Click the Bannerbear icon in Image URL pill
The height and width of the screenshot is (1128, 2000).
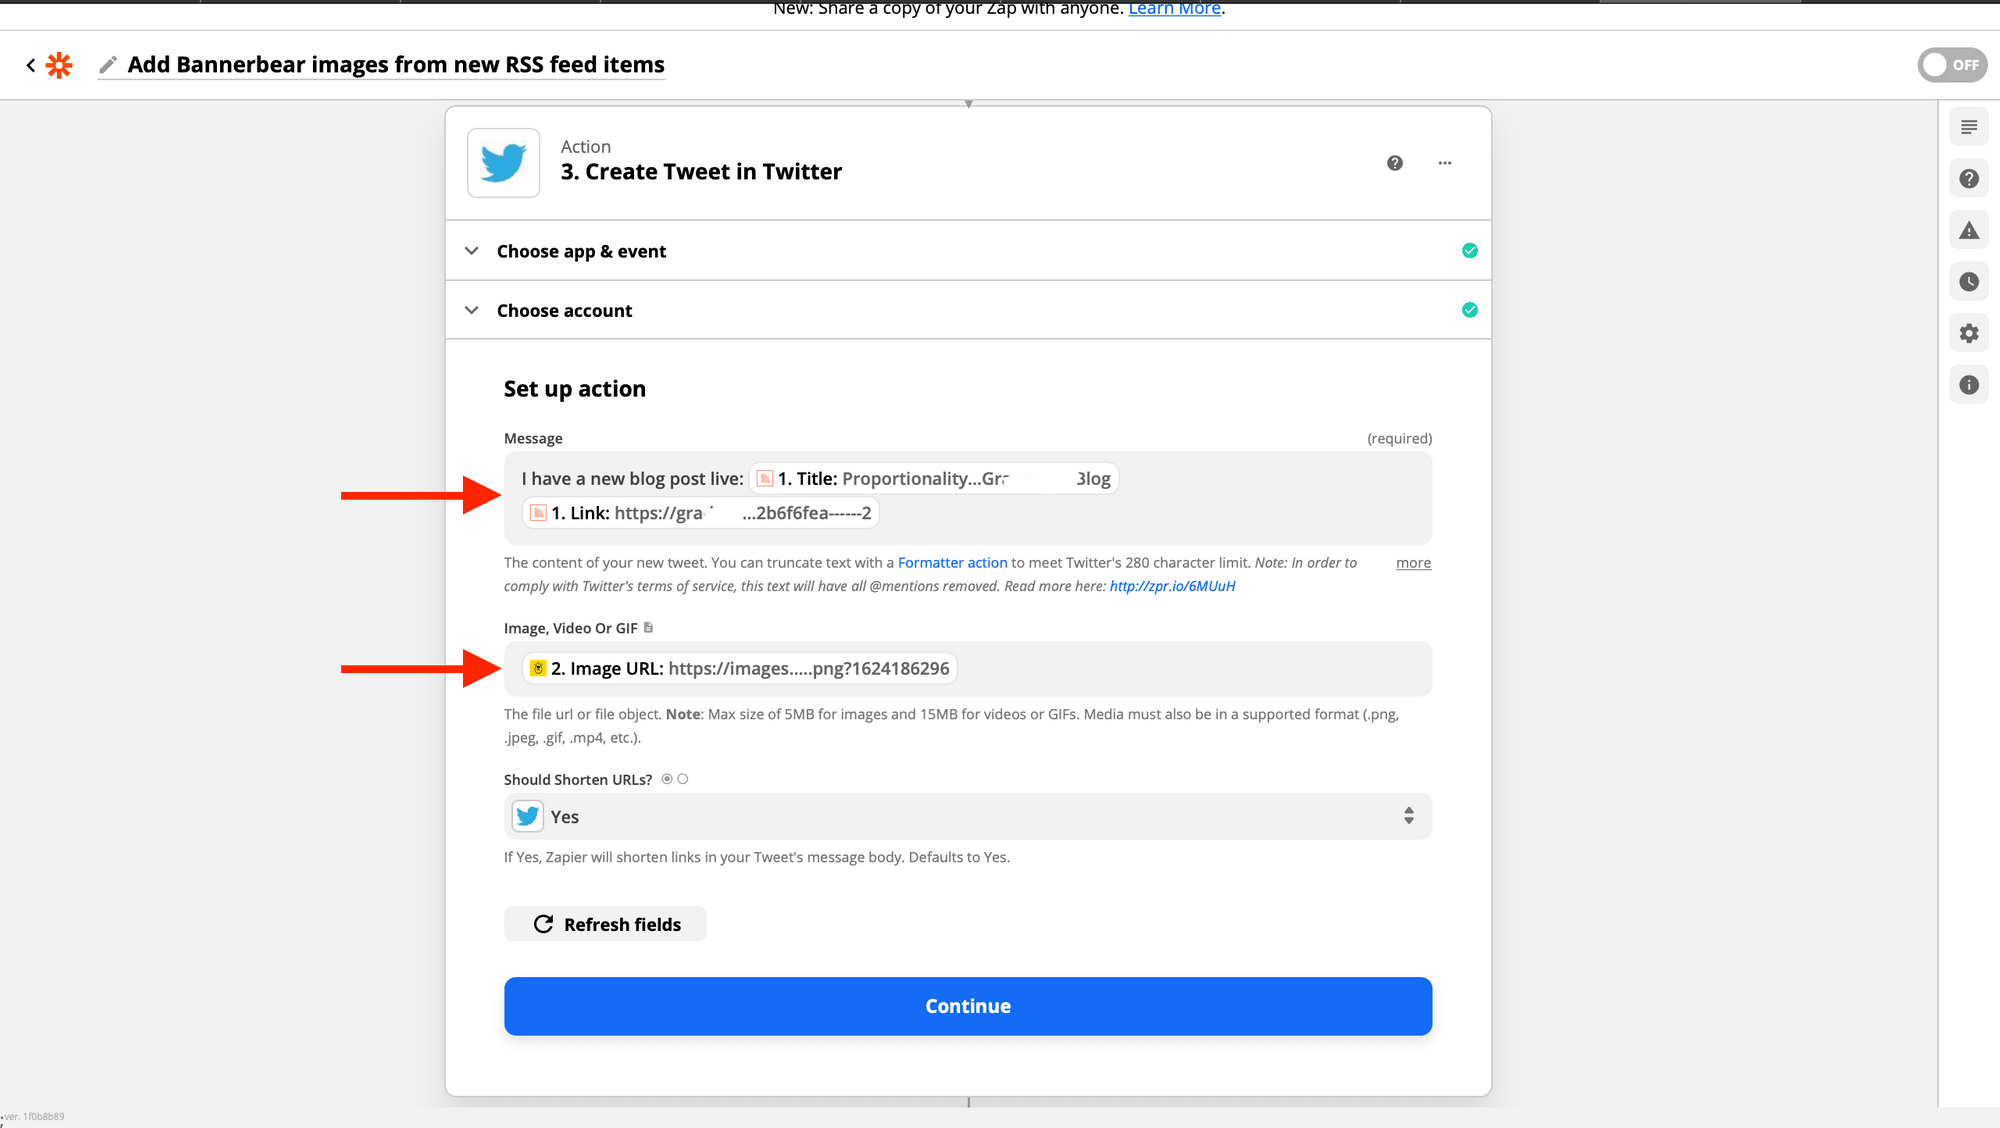(x=538, y=669)
